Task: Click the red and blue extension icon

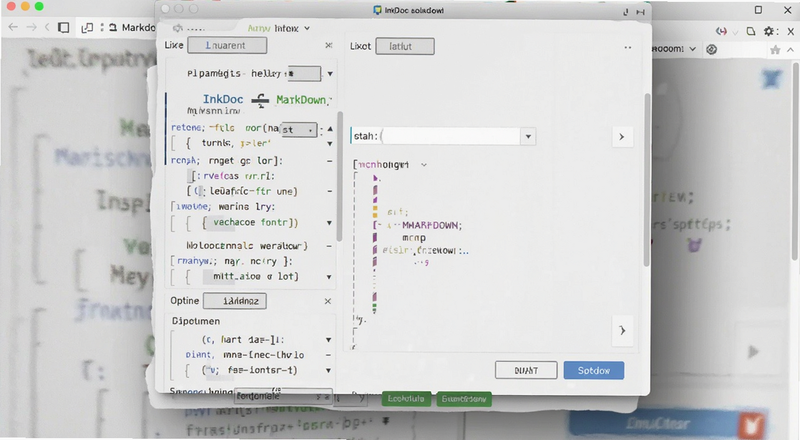Action: pos(721,32)
